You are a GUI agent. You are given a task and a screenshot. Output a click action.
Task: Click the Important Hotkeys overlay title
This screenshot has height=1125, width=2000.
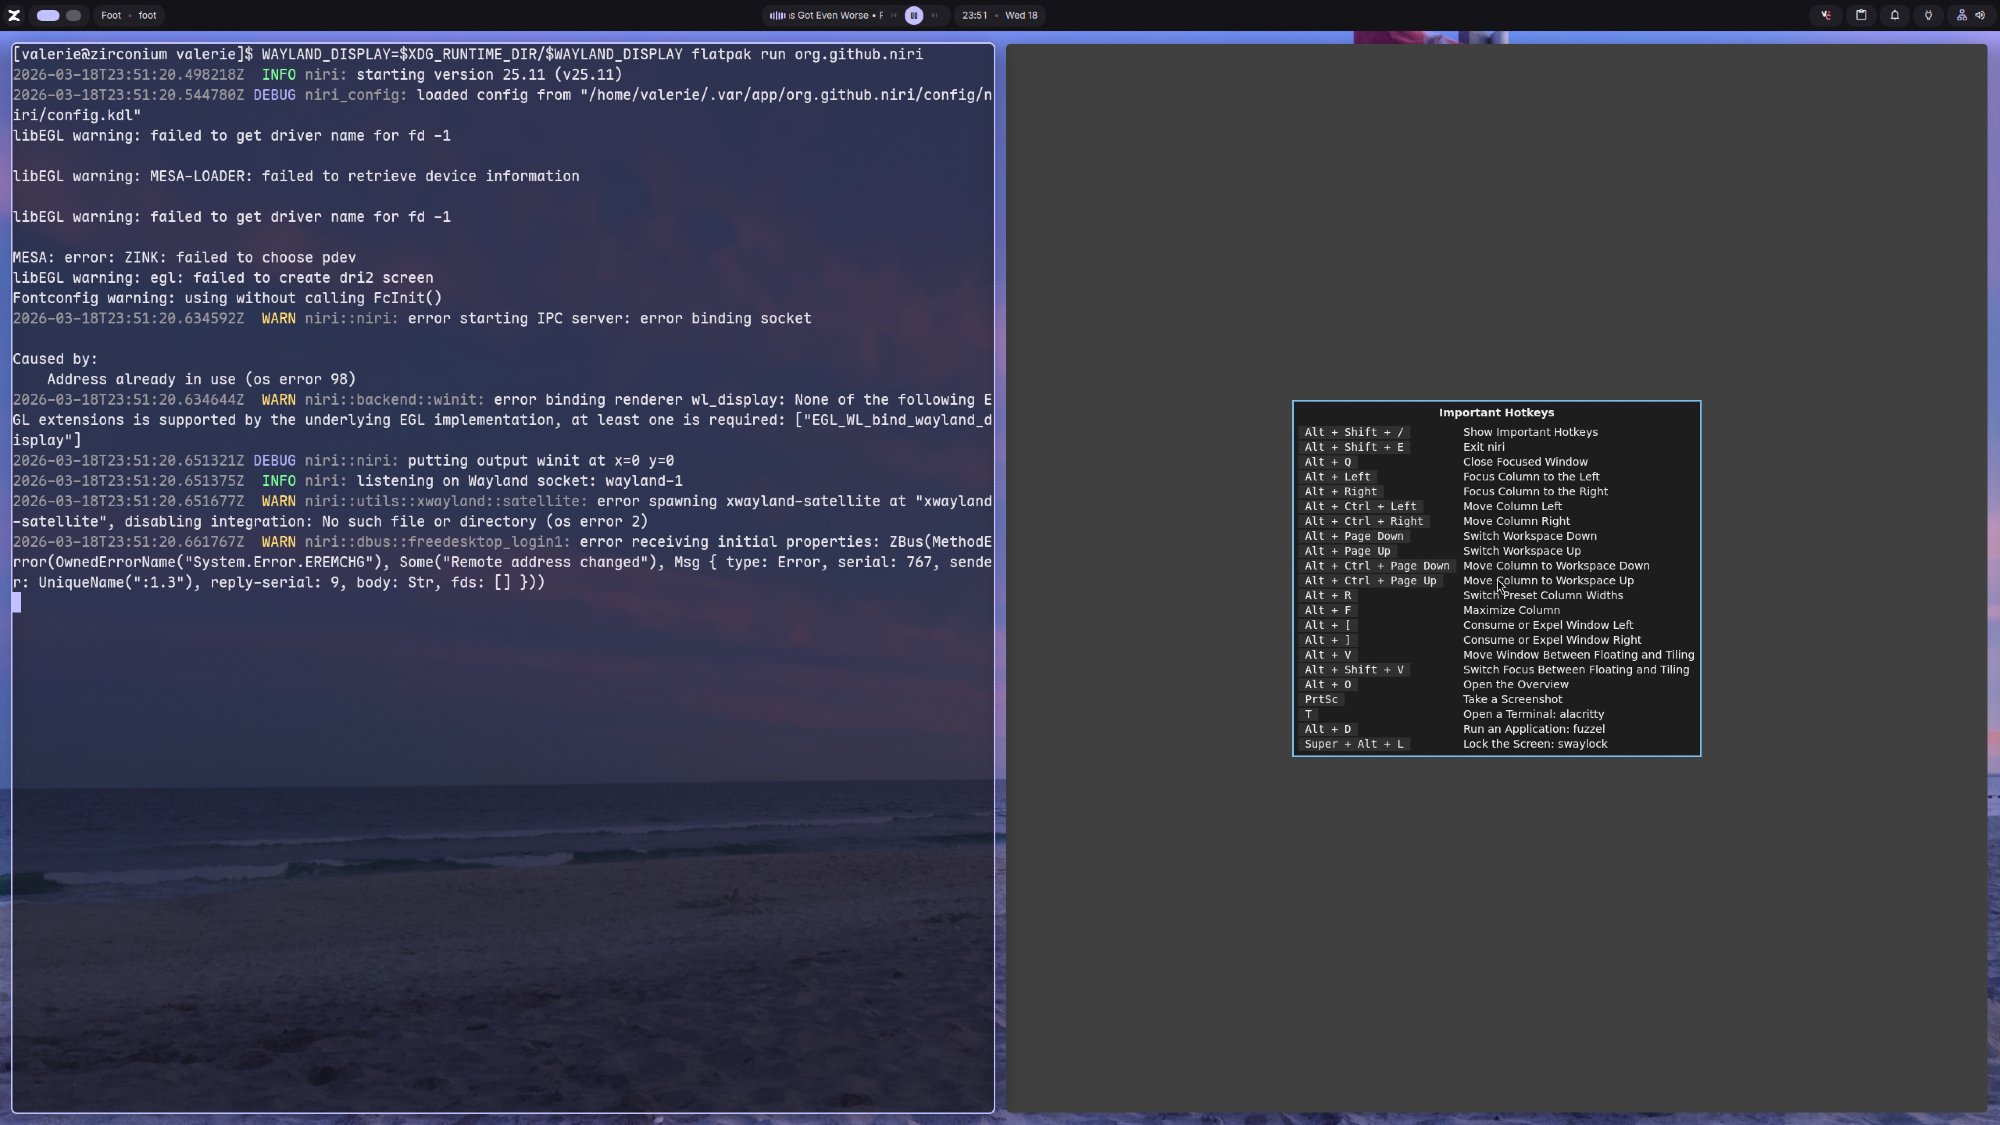coord(1496,412)
